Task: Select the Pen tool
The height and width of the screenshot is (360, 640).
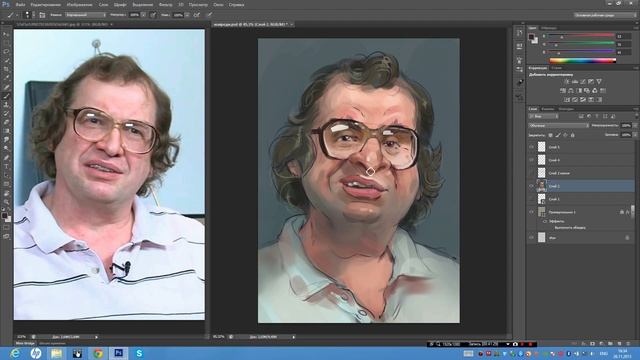Action: click(x=6, y=158)
